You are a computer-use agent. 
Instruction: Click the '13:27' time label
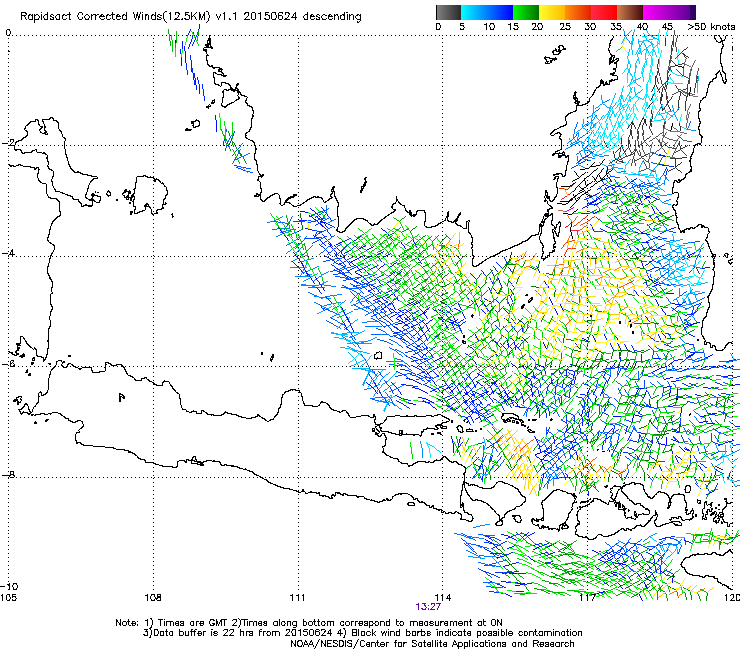point(428,607)
